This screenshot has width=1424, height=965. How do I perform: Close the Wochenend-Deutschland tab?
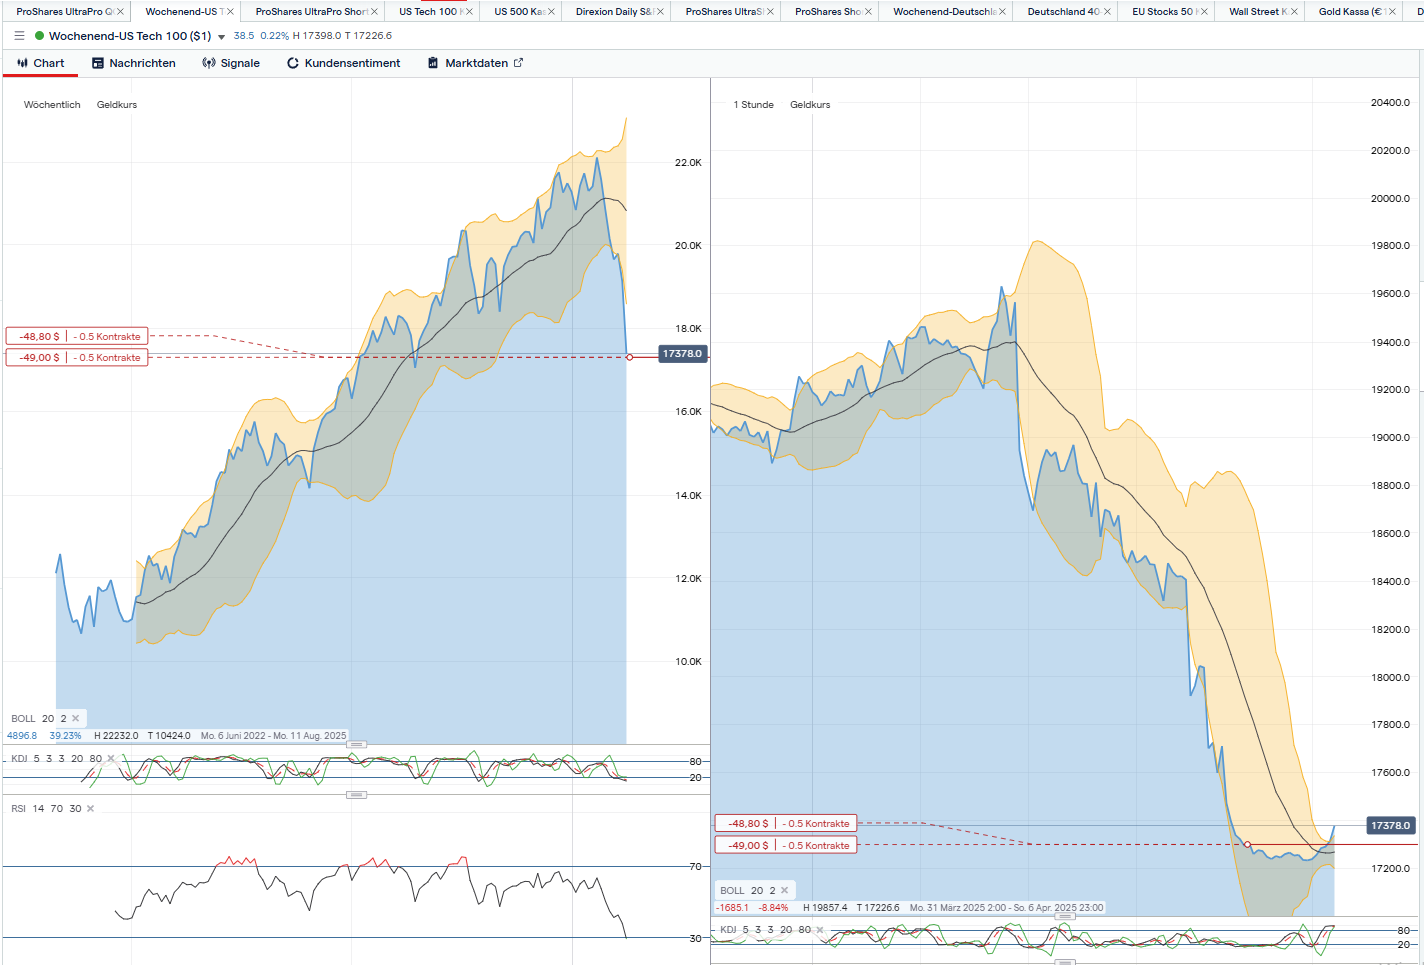point(1002,12)
